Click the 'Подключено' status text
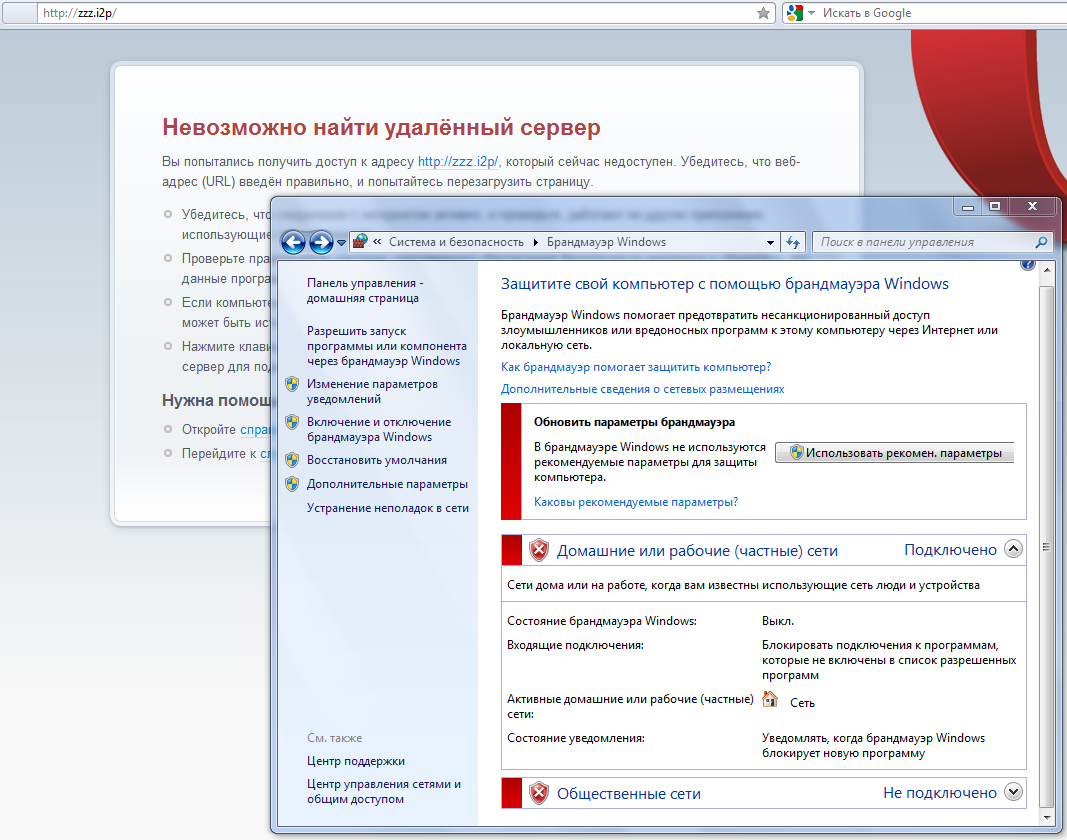 950,550
